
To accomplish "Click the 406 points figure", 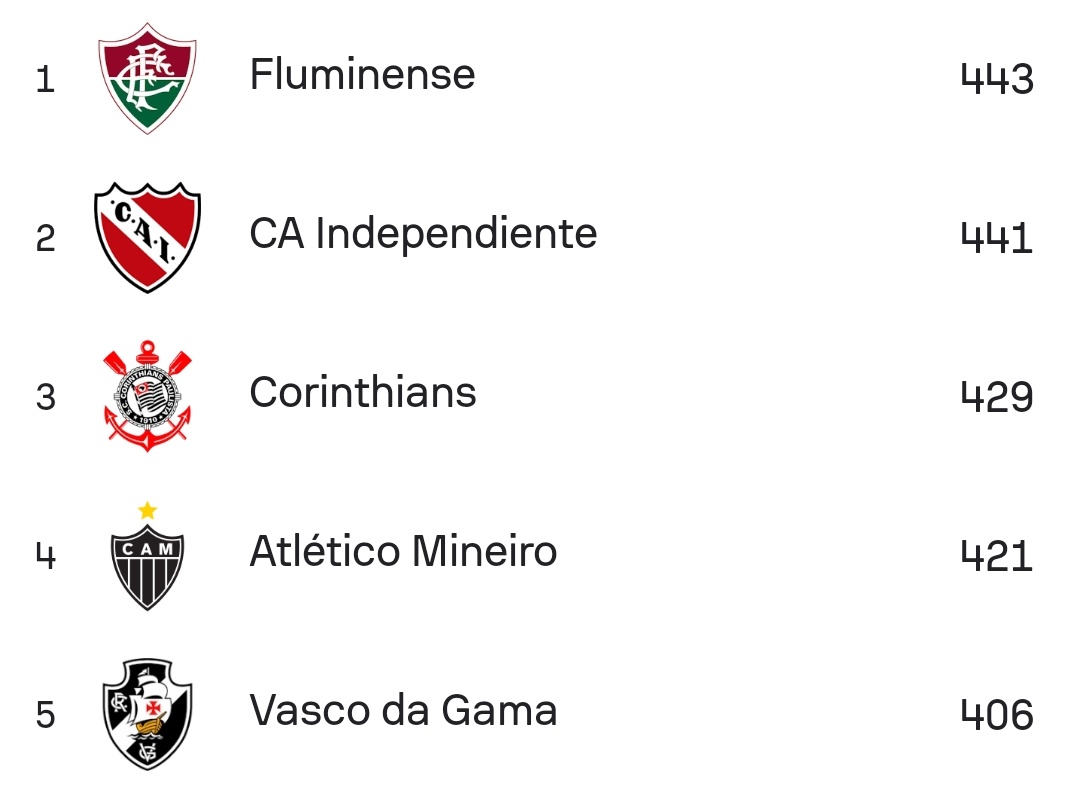I will (x=997, y=715).
